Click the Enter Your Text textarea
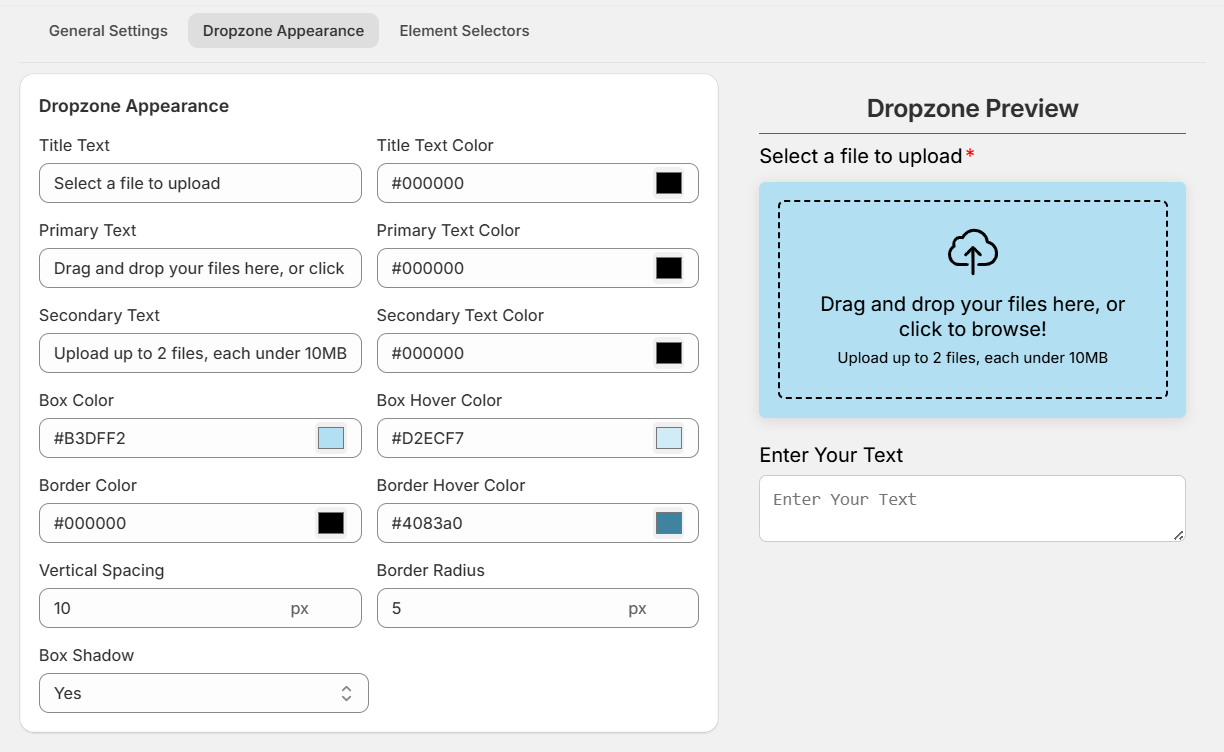The height and width of the screenshot is (752, 1224). click(972, 508)
